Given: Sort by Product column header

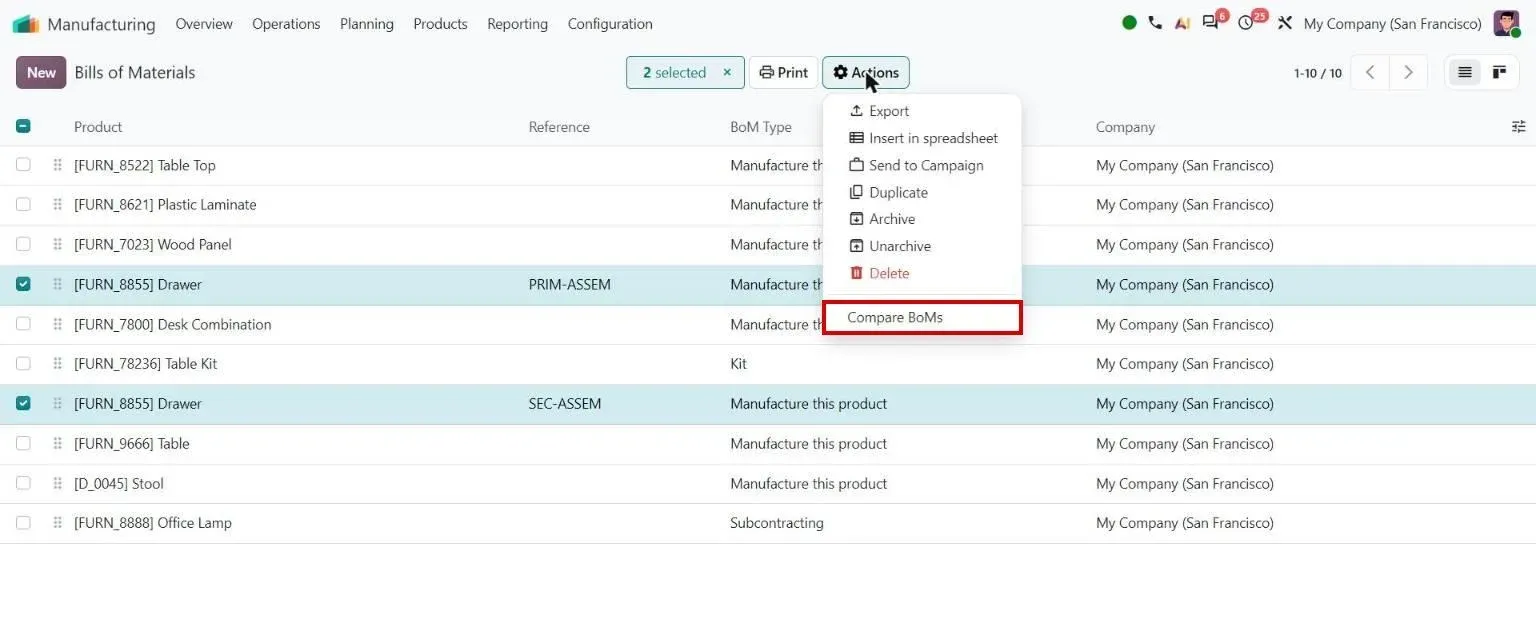Looking at the screenshot, I should (x=98, y=127).
